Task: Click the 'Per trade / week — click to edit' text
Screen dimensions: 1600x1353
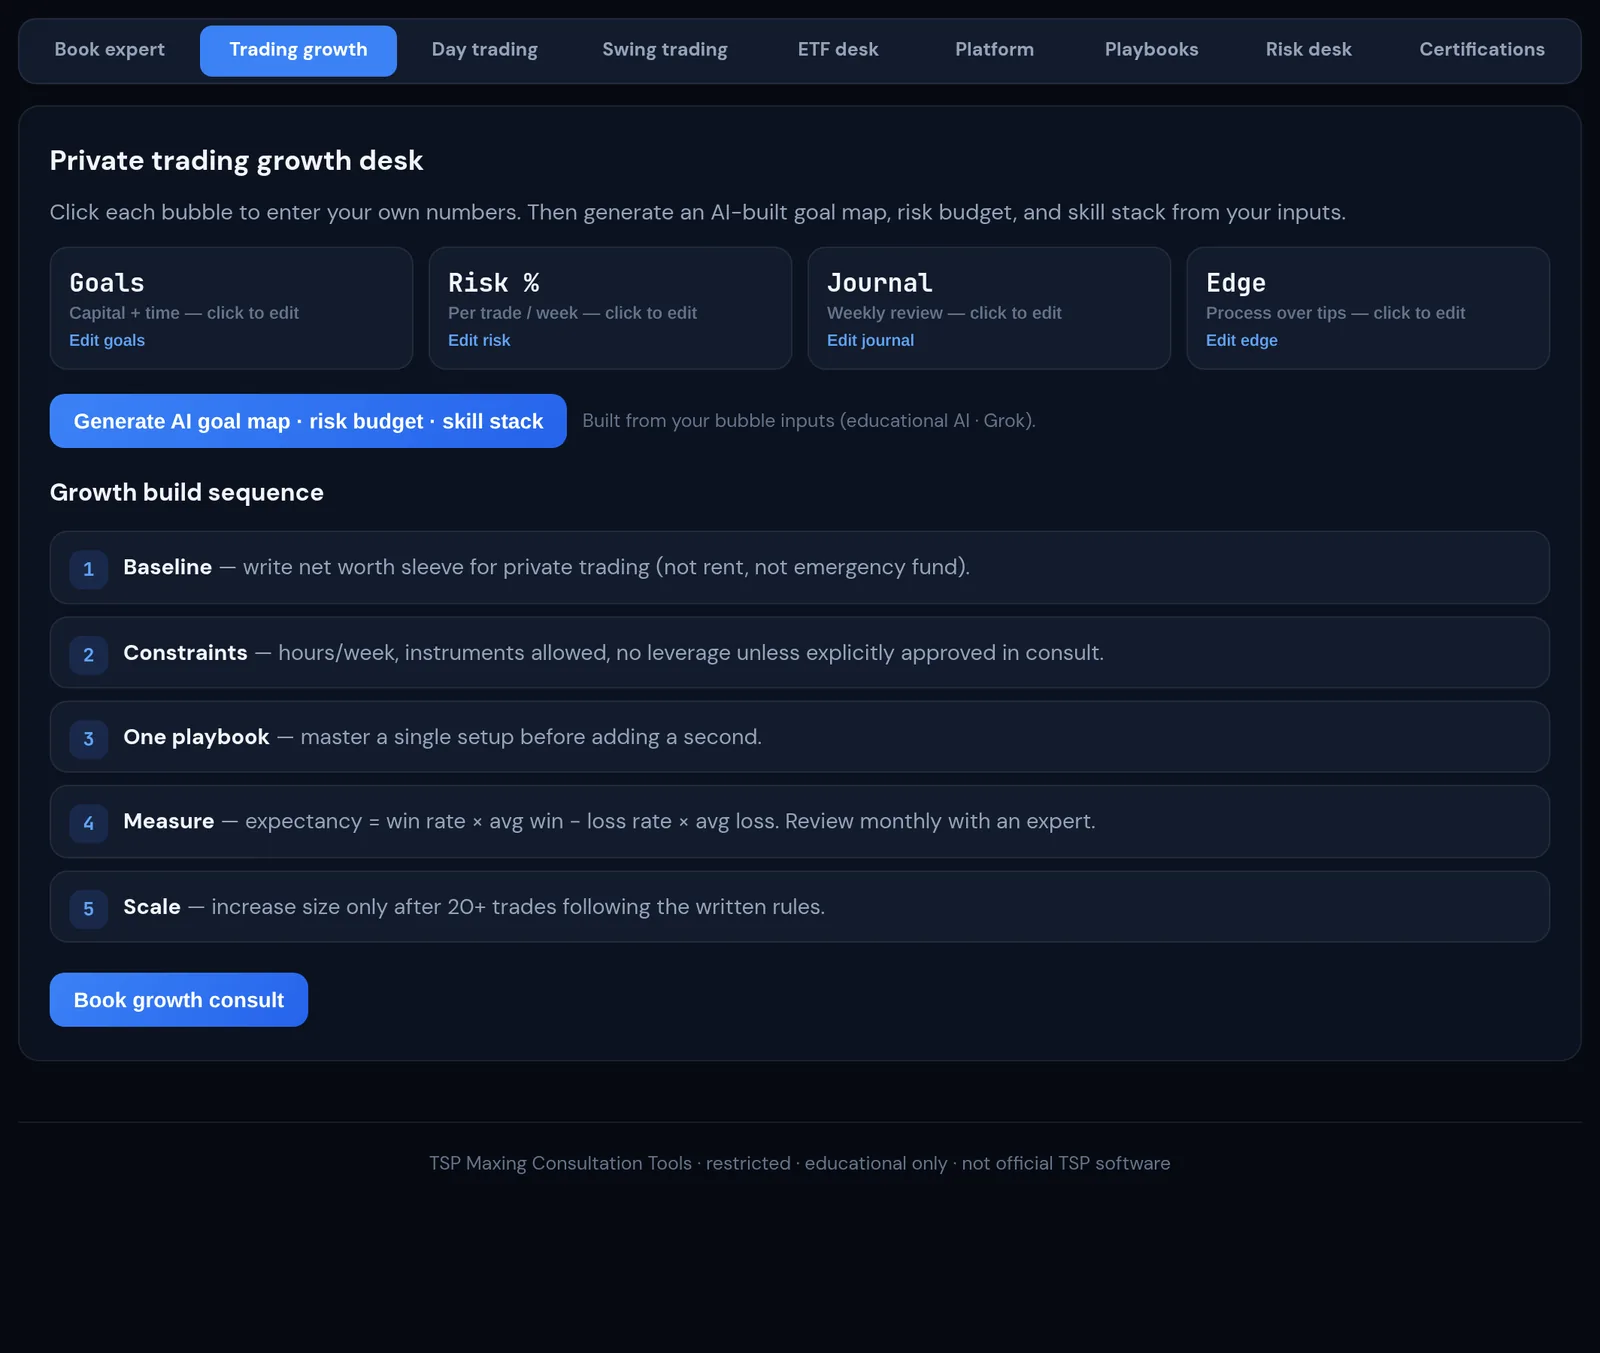Action: pyautogui.click(x=572, y=313)
